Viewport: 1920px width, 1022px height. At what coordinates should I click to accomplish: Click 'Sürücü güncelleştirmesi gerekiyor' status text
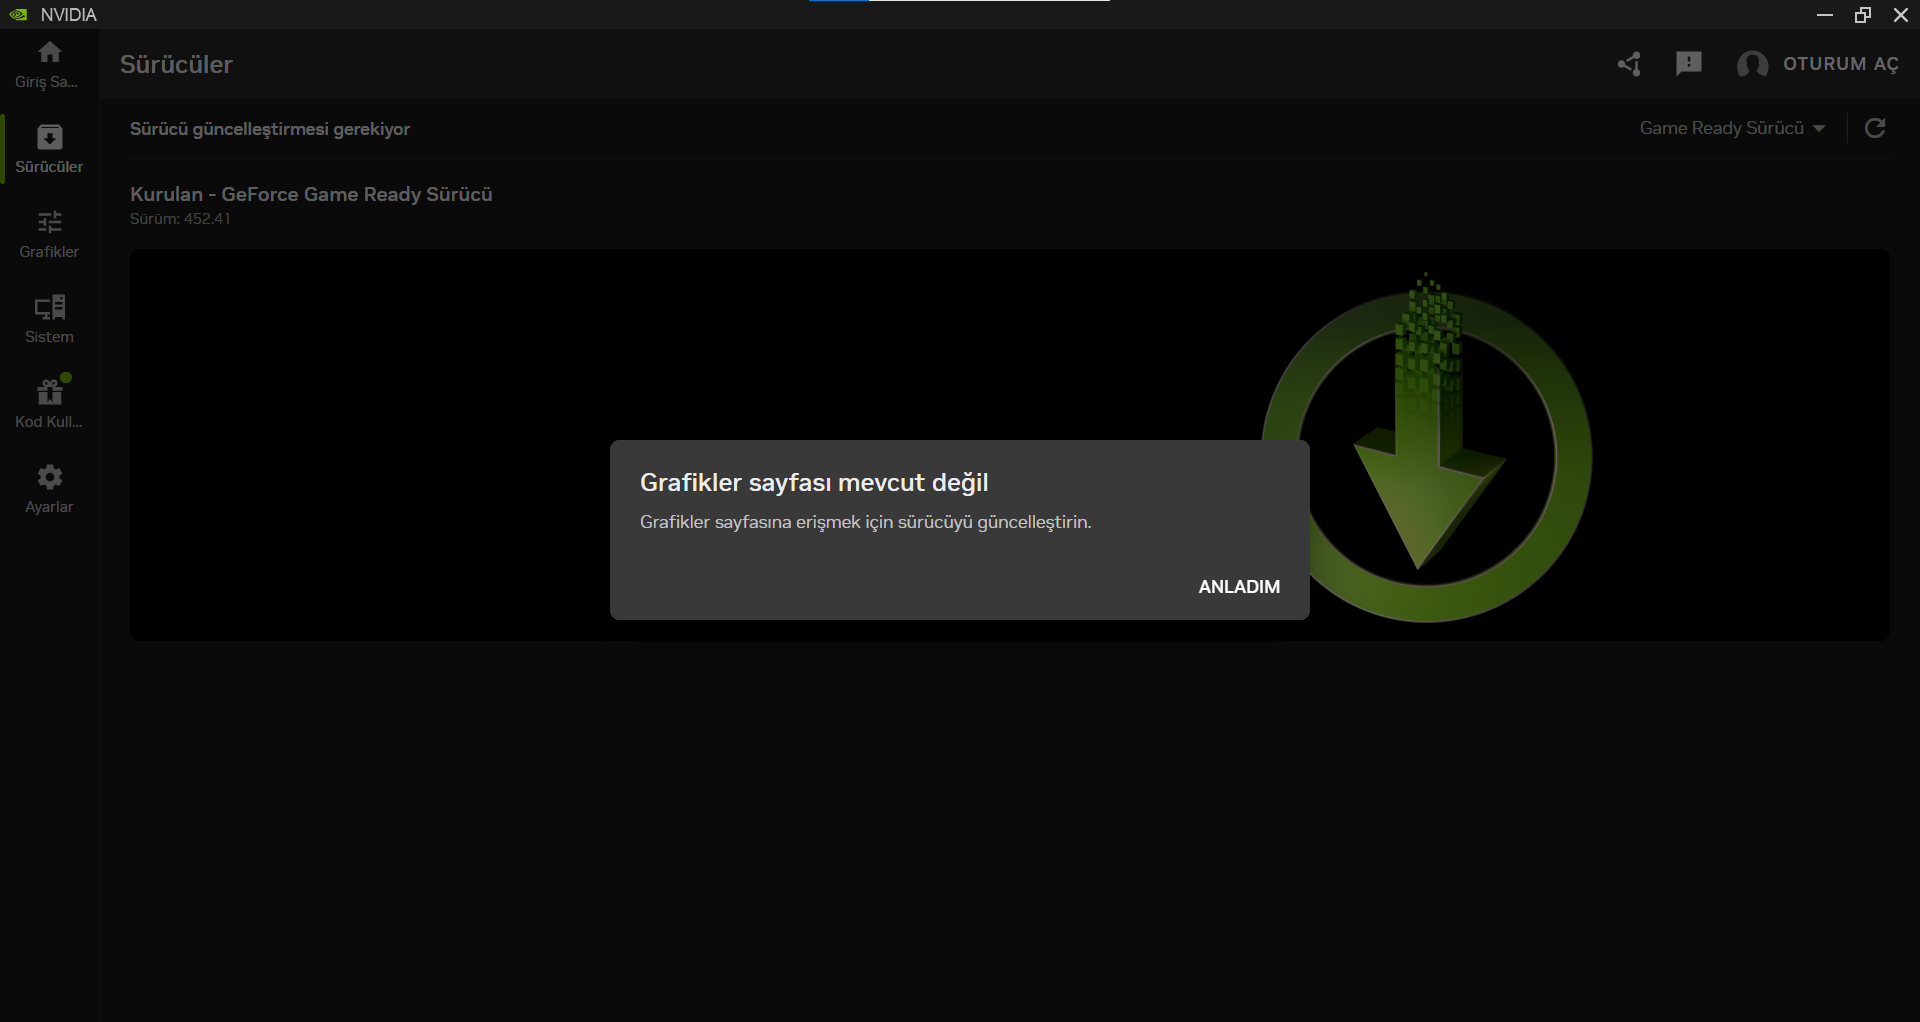click(x=270, y=129)
